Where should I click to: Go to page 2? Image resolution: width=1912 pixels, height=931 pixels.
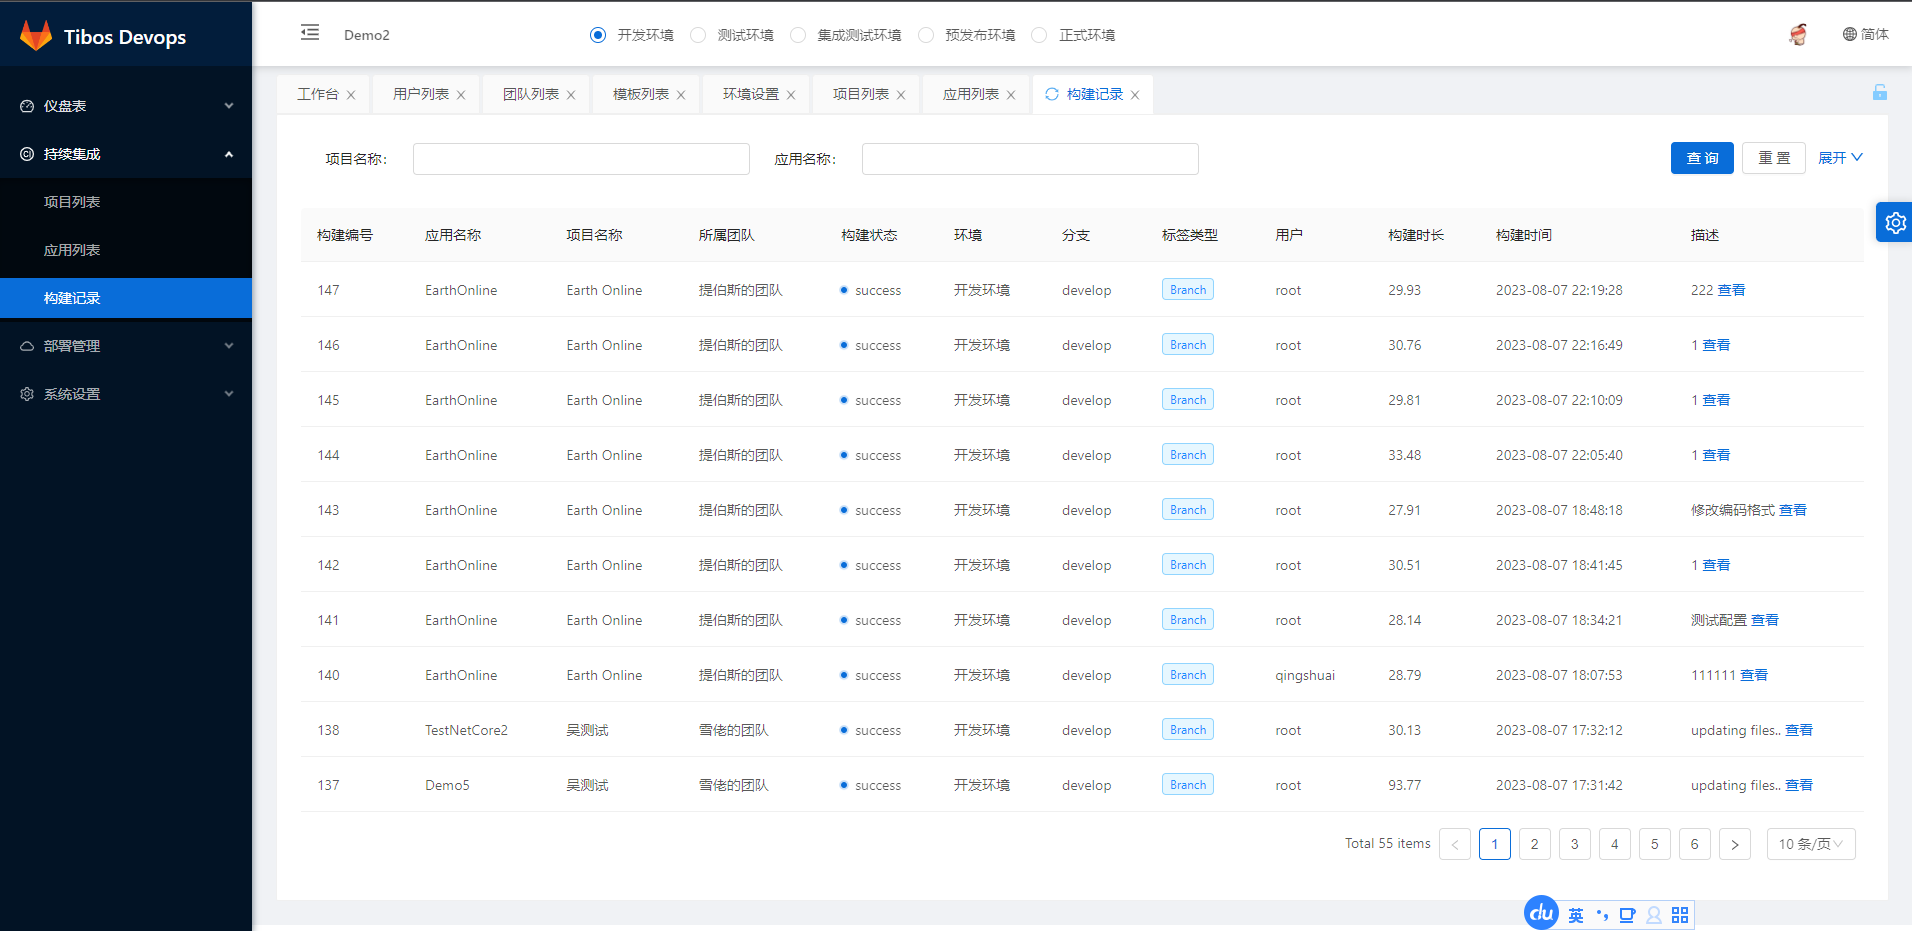1535,844
